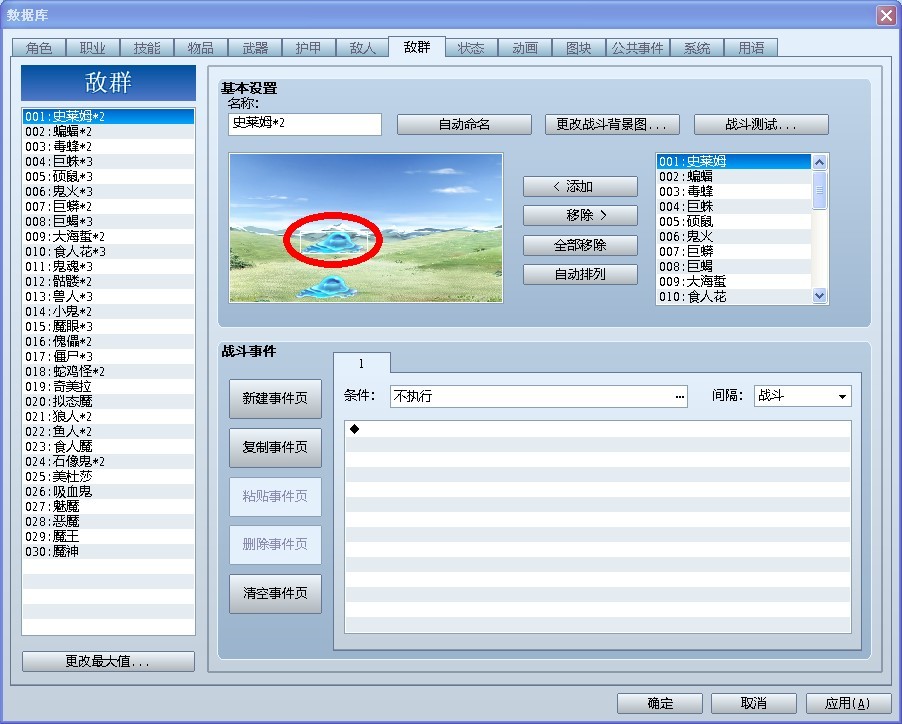
Task: Click the first event command line ◆
Action: pos(598,429)
